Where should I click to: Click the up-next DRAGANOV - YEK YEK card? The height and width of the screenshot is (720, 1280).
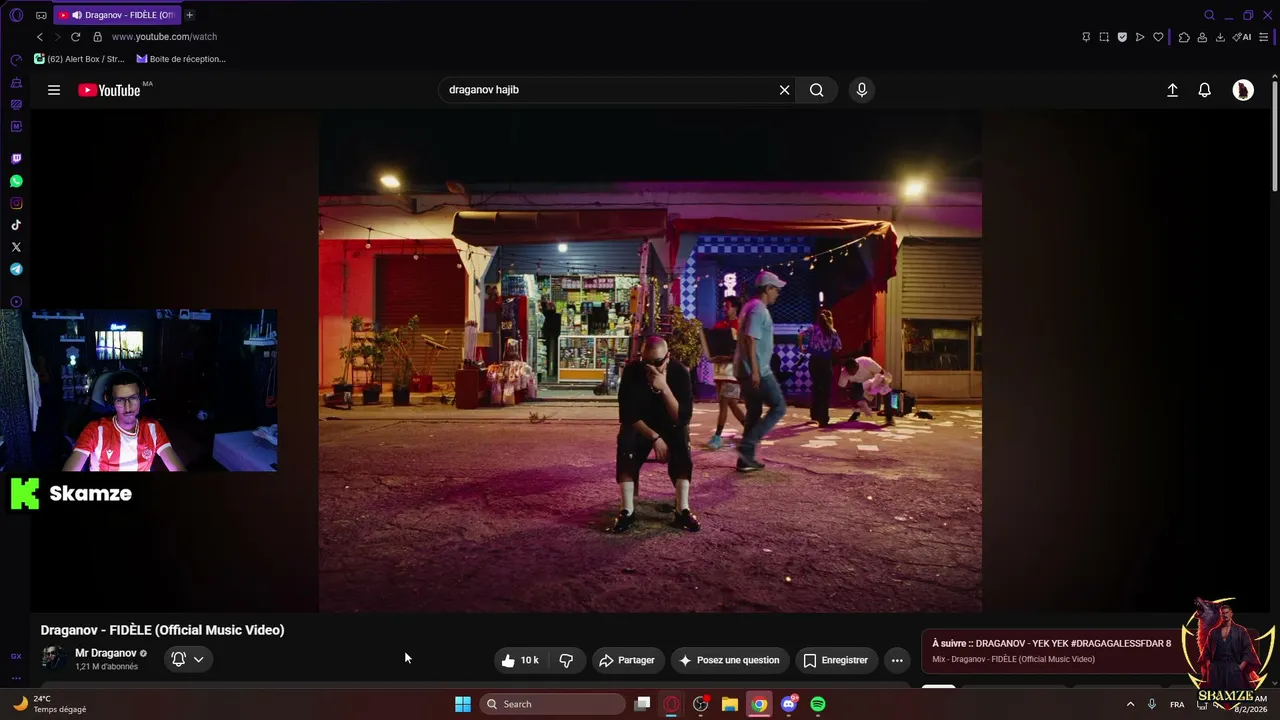tap(1050, 651)
